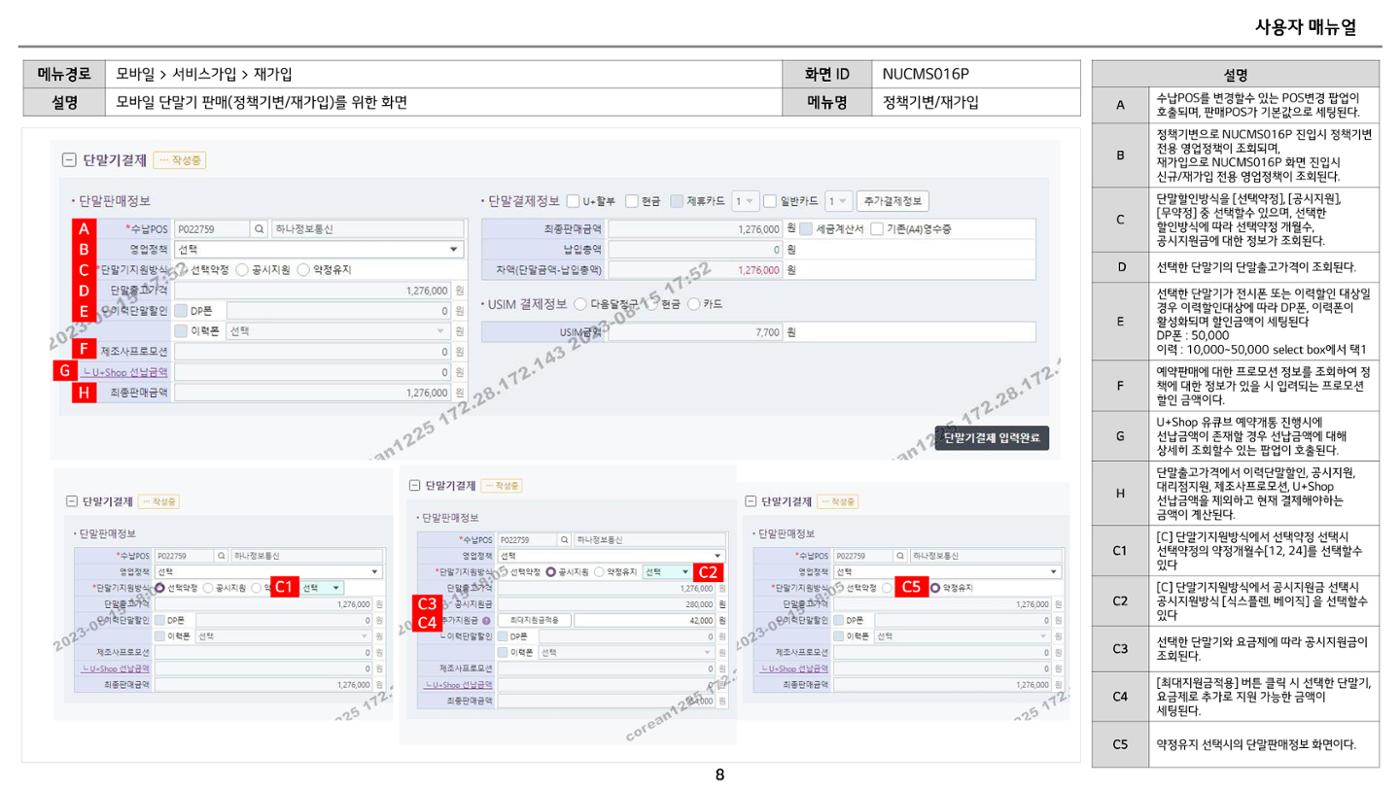Check the U+할부 payment checkbox
The width and height of the screenshot is (1400, 788).
[573, 201]
